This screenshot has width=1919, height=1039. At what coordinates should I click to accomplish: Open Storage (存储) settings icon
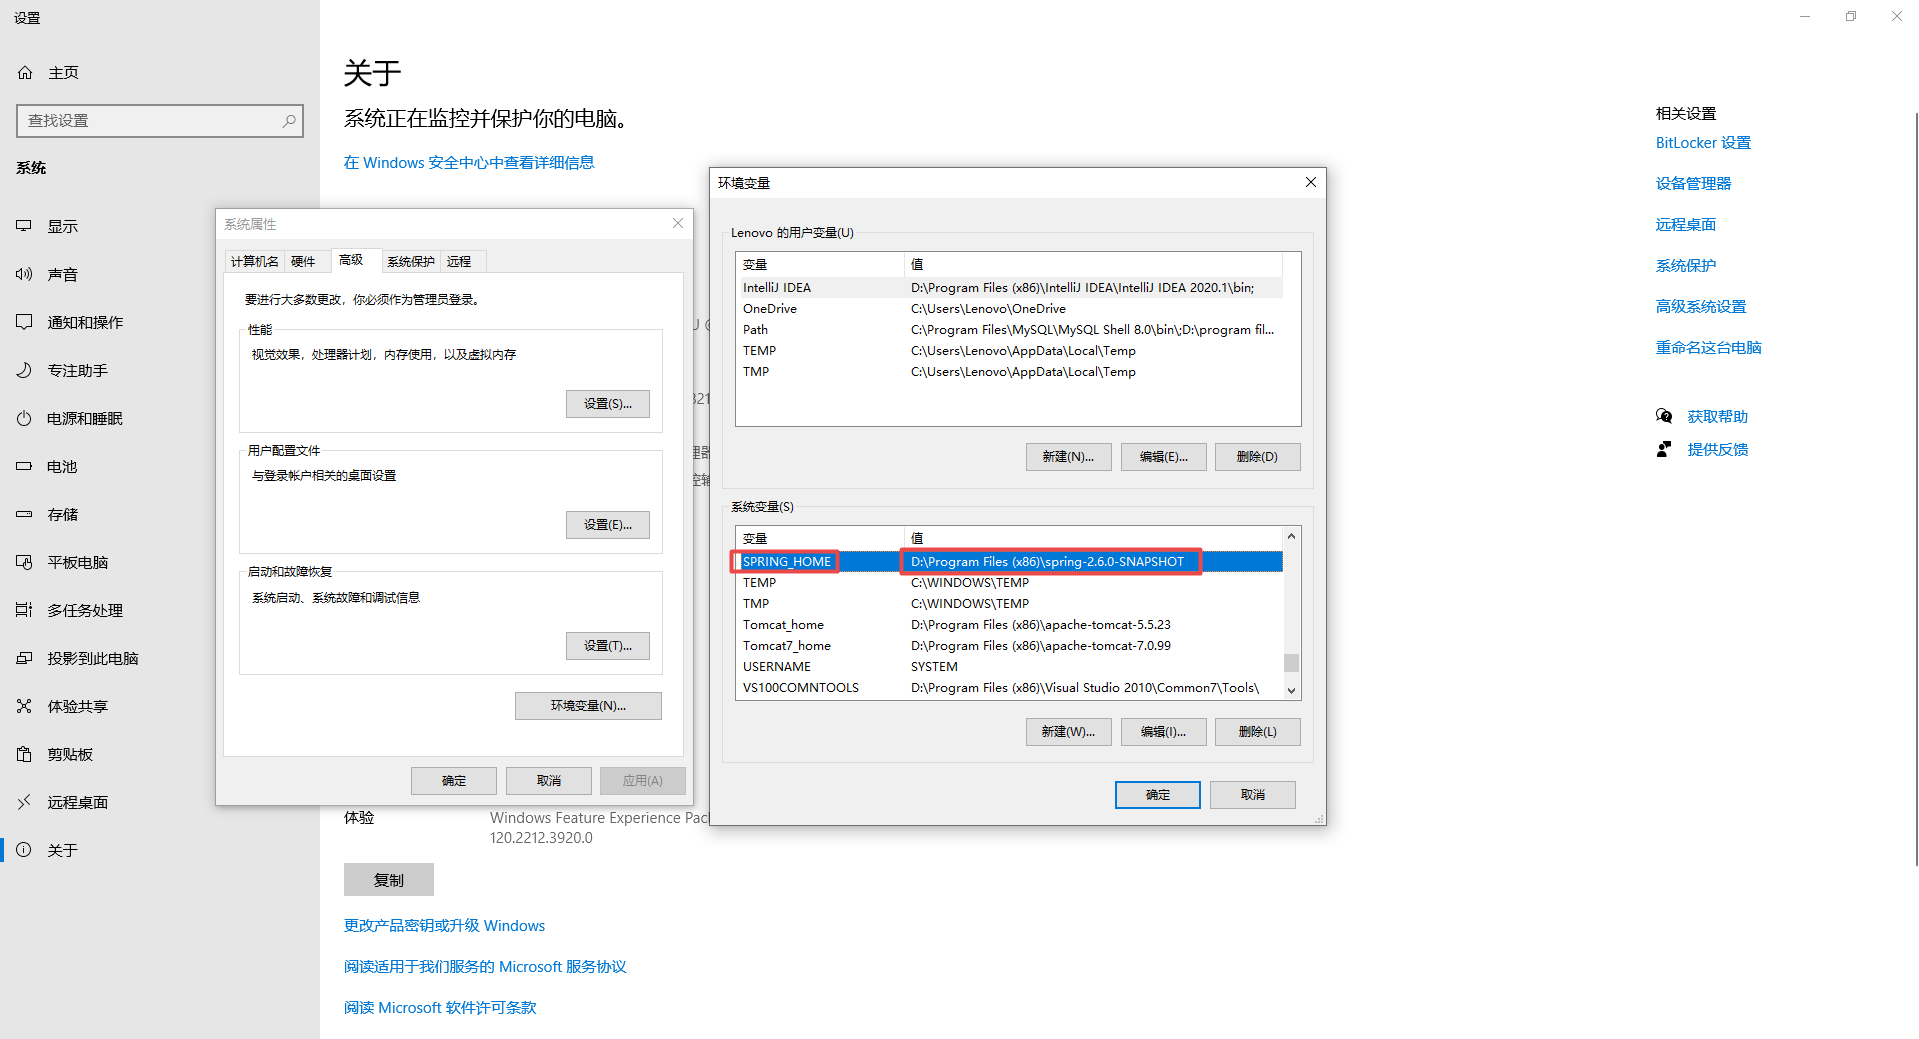pos(24,514)
